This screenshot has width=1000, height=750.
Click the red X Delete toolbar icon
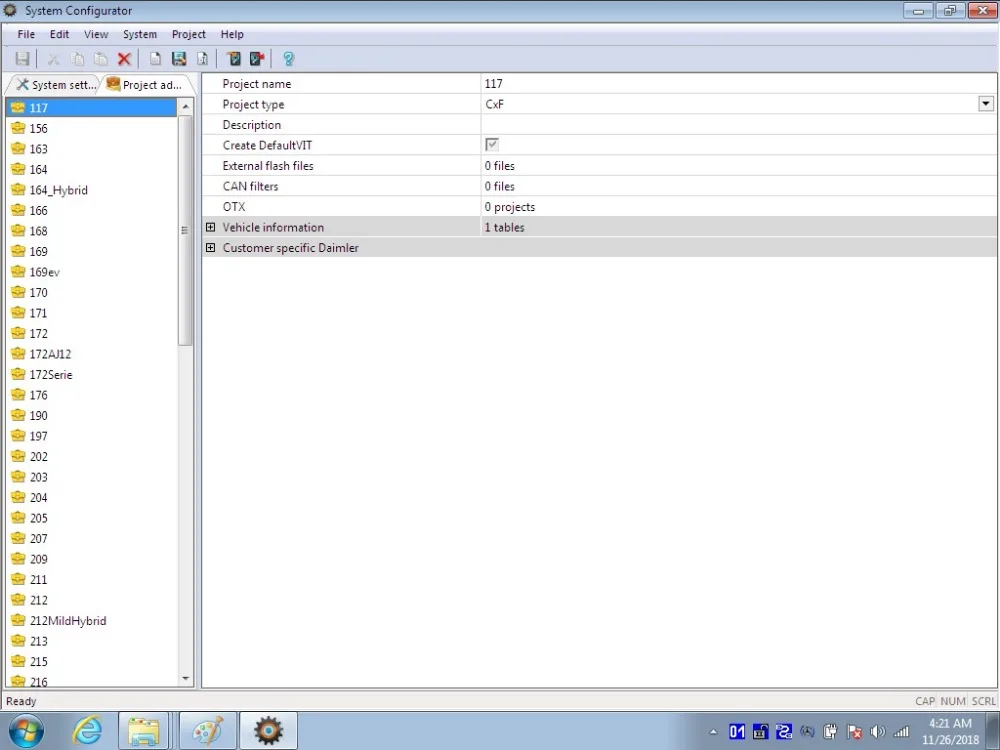click(x=124, y=59)
